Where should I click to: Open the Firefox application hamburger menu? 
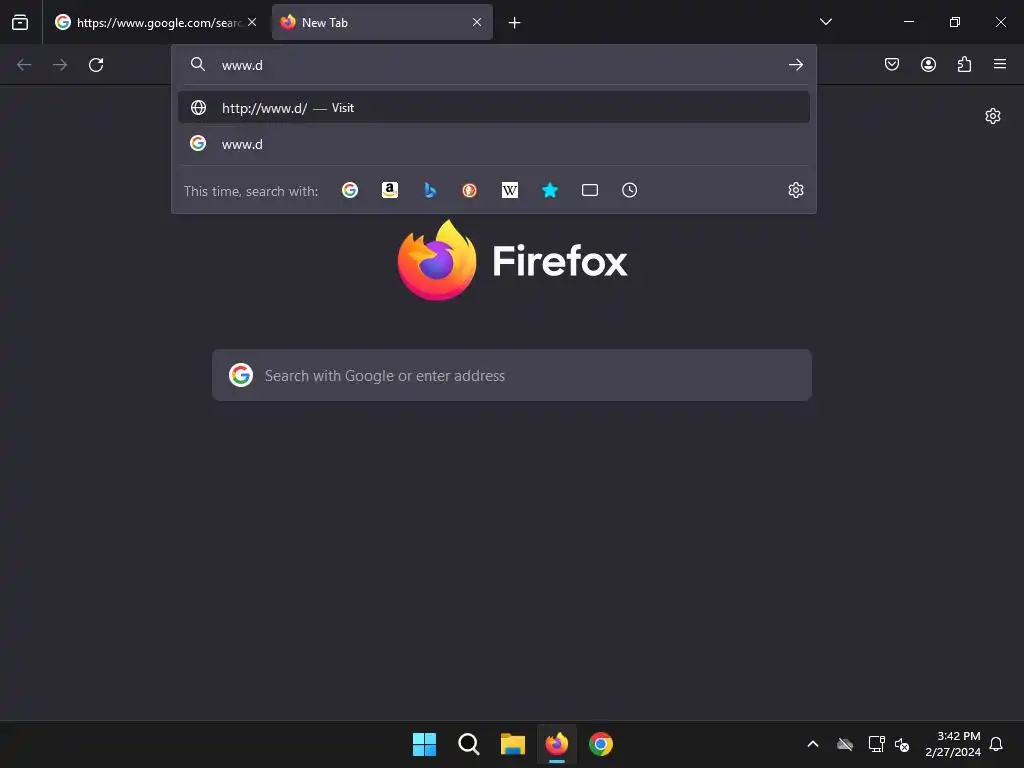[x=1000, y=64]
